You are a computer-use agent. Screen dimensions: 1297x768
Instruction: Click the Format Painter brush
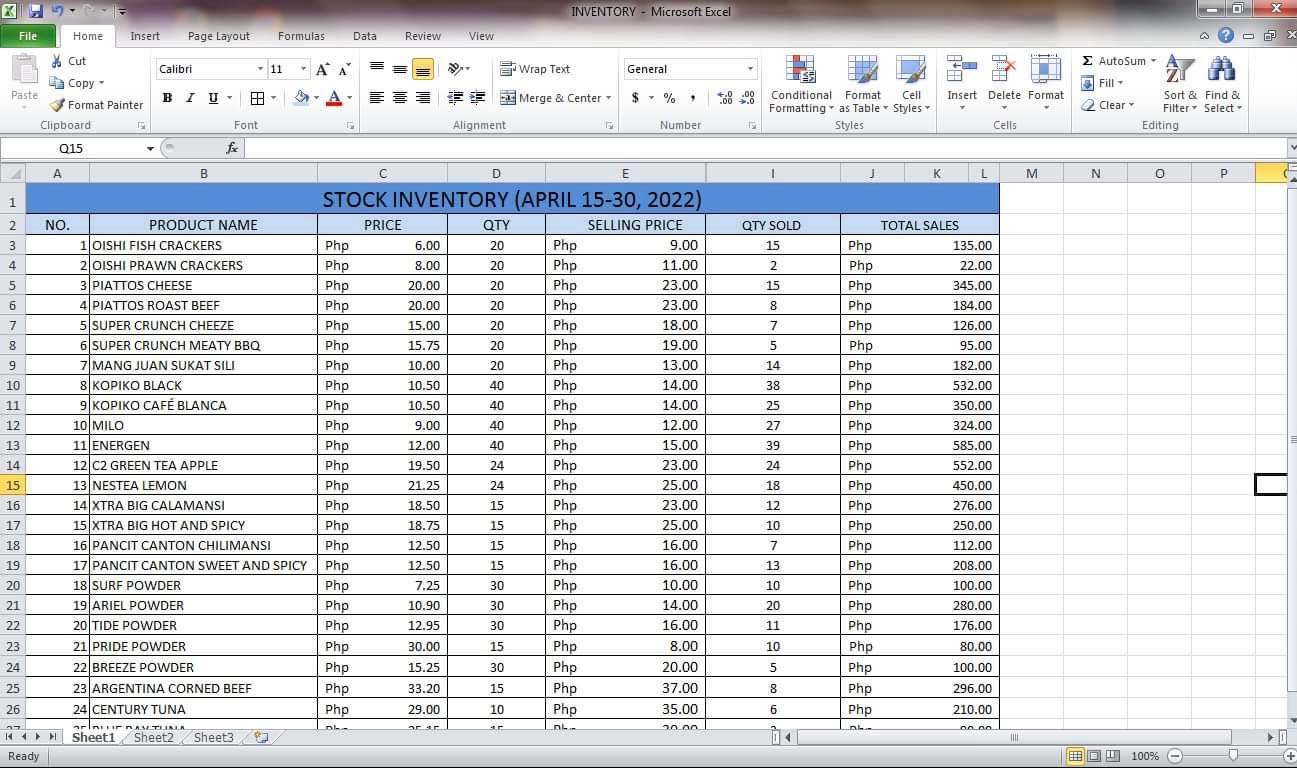coord(57,105)
